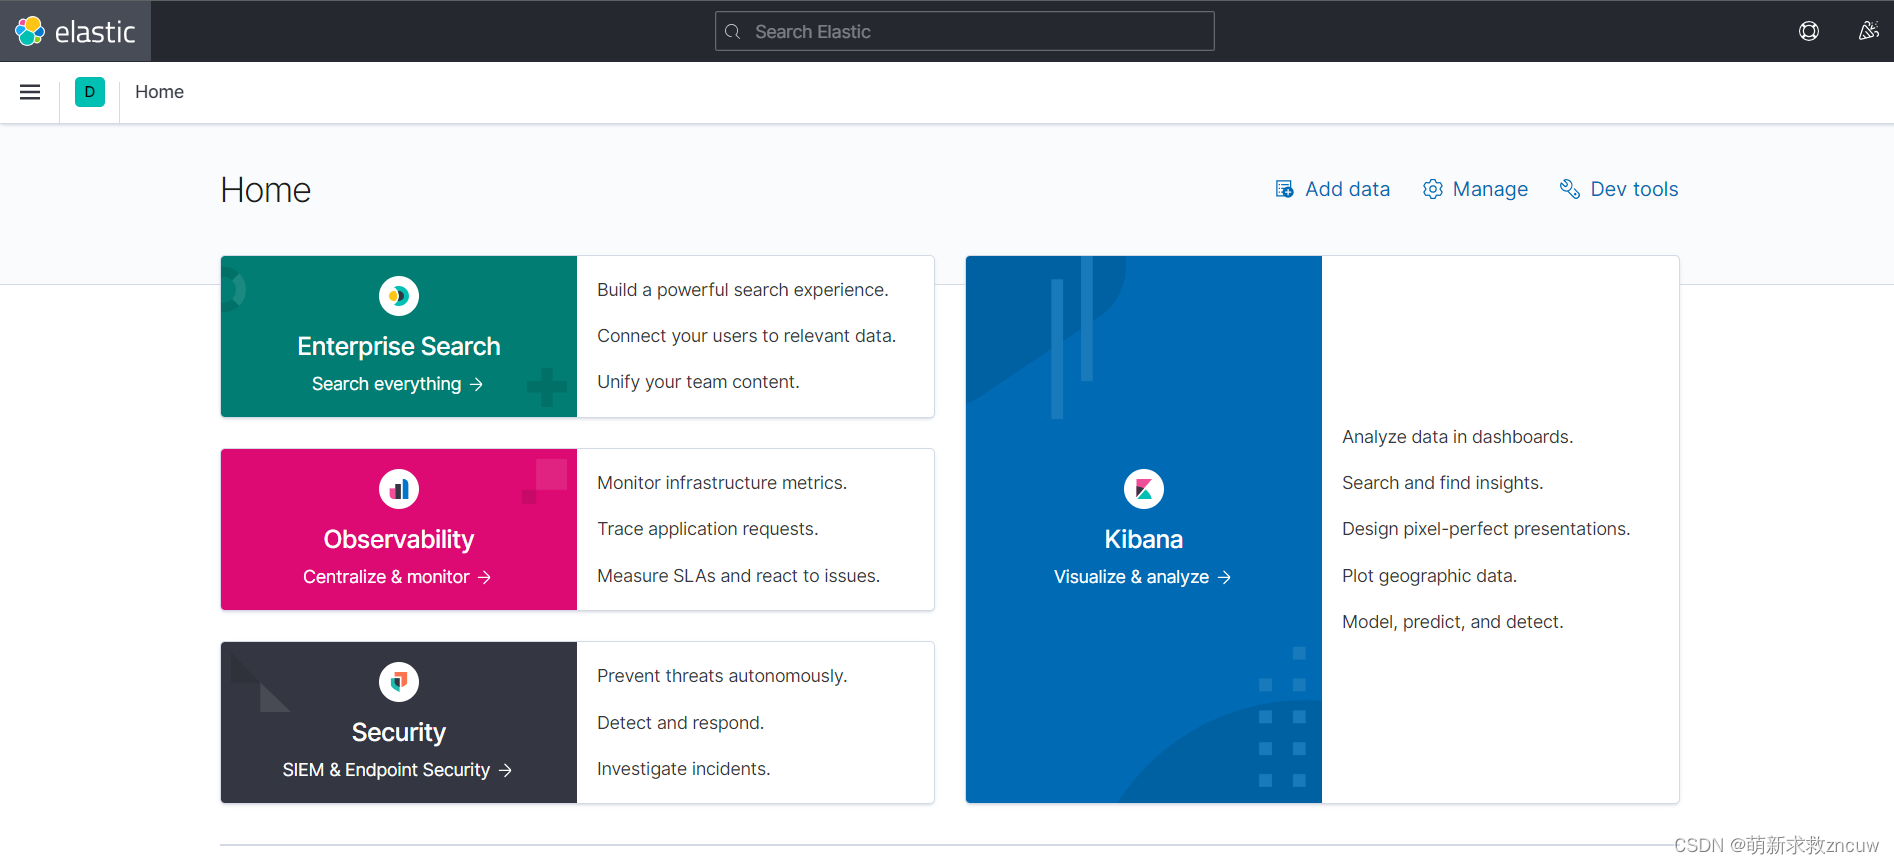Image resolution: width=1894 pixels, height=864 pixels.
Task: Open Observability title
Action: [399, 539]
